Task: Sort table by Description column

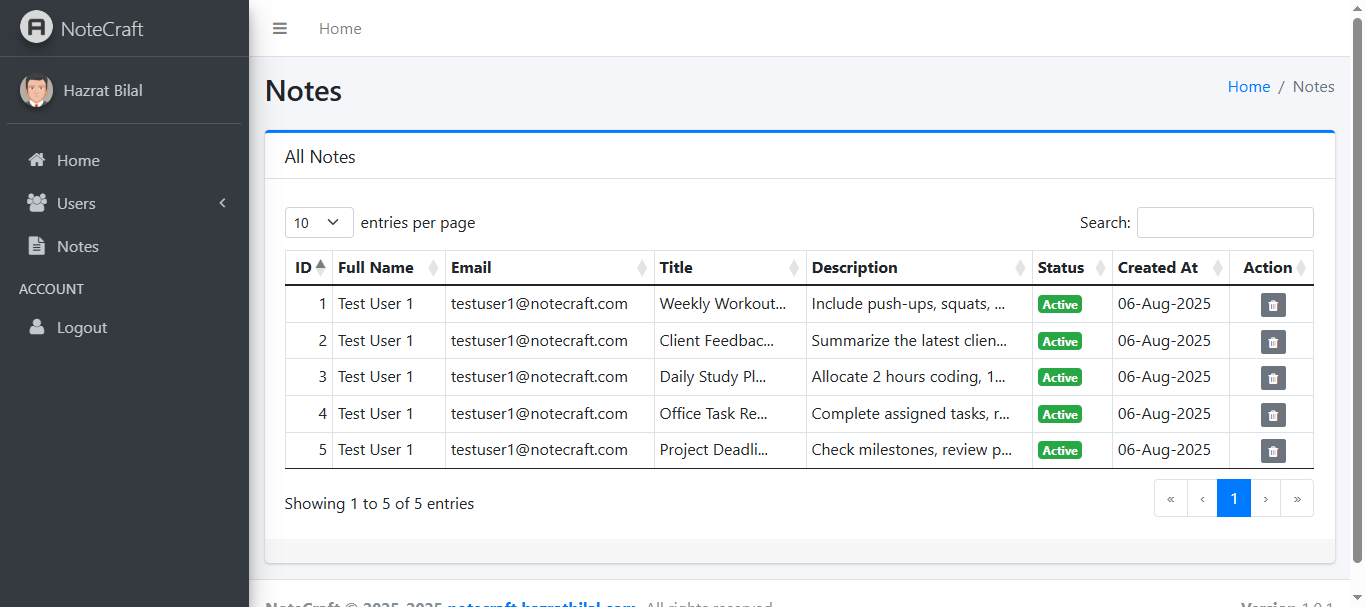Action: pyautogui.click(x=919, y=268)
